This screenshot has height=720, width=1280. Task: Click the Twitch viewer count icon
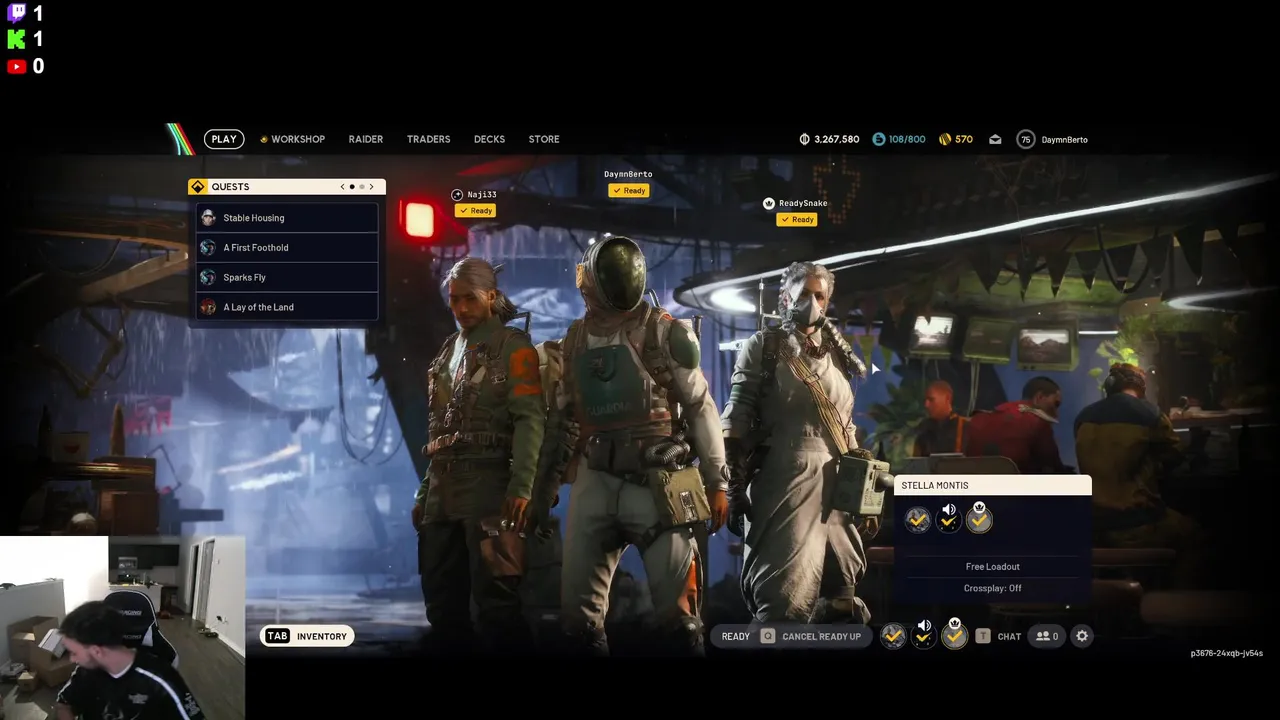point(16,13)
